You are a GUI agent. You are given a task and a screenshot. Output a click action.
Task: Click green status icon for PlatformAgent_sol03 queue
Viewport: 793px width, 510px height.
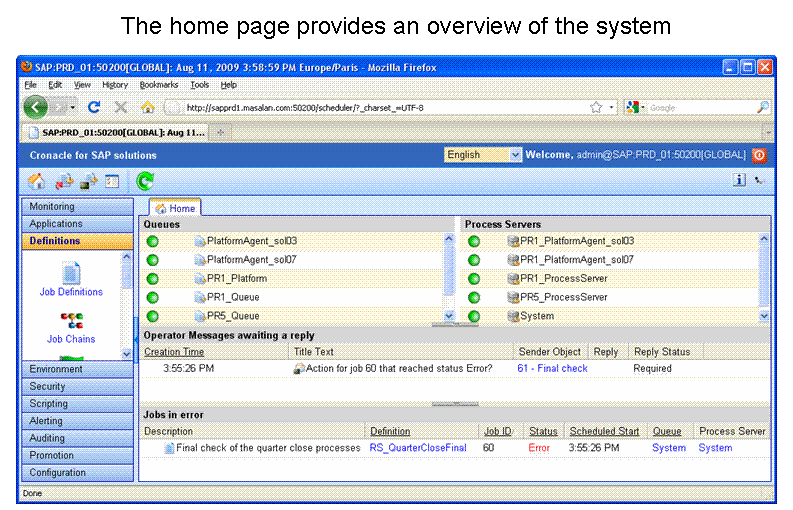coord(152,241)
